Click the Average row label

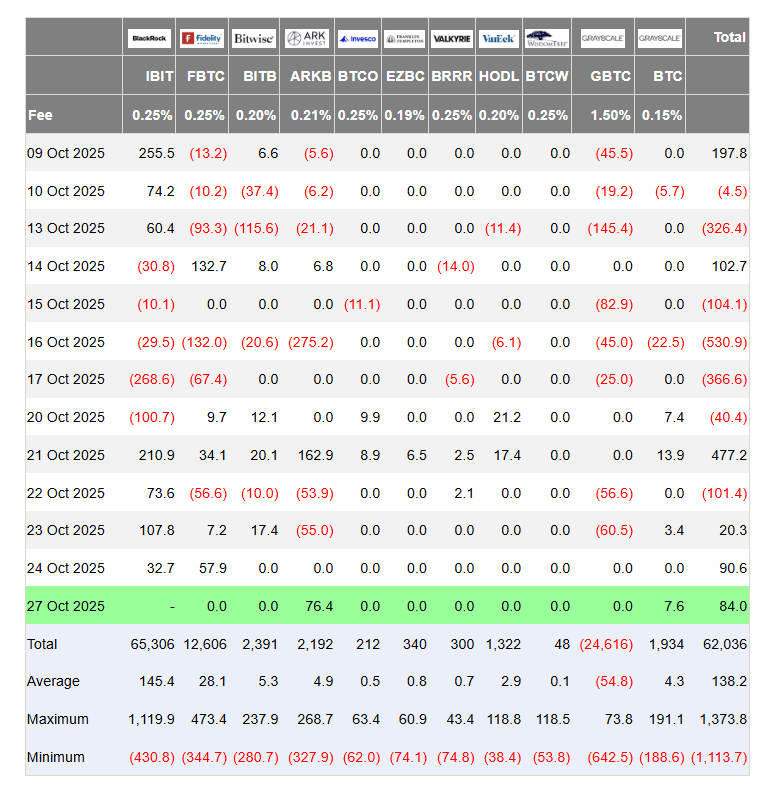53,681
